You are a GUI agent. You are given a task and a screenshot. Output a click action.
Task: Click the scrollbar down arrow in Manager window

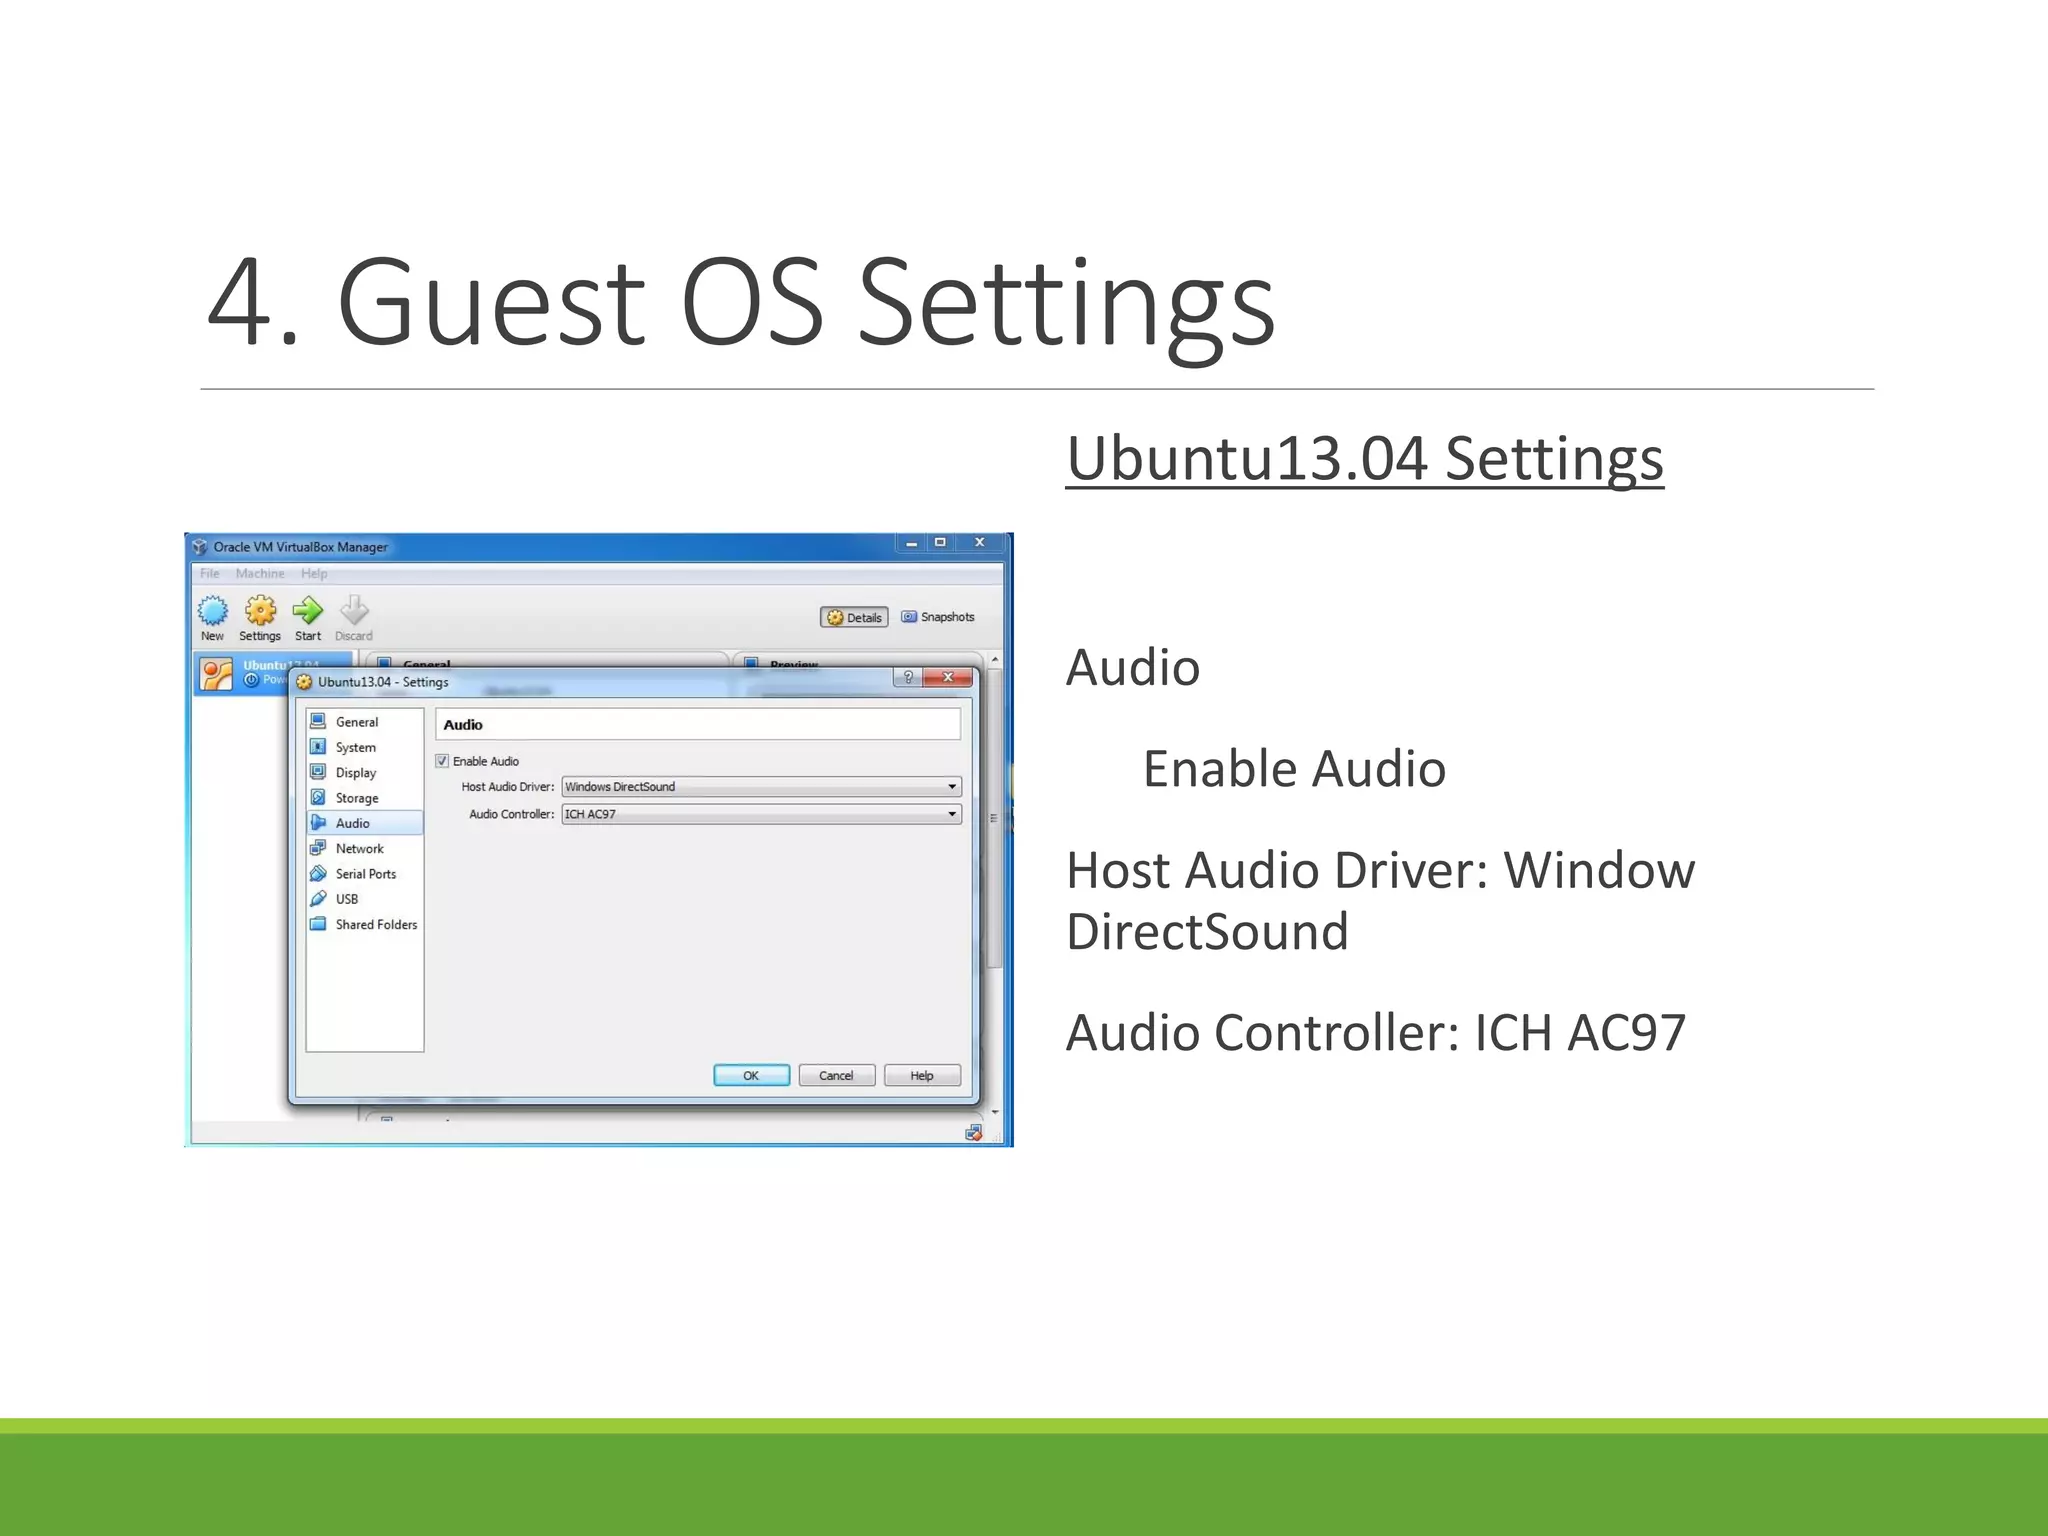coord(994,1112)
